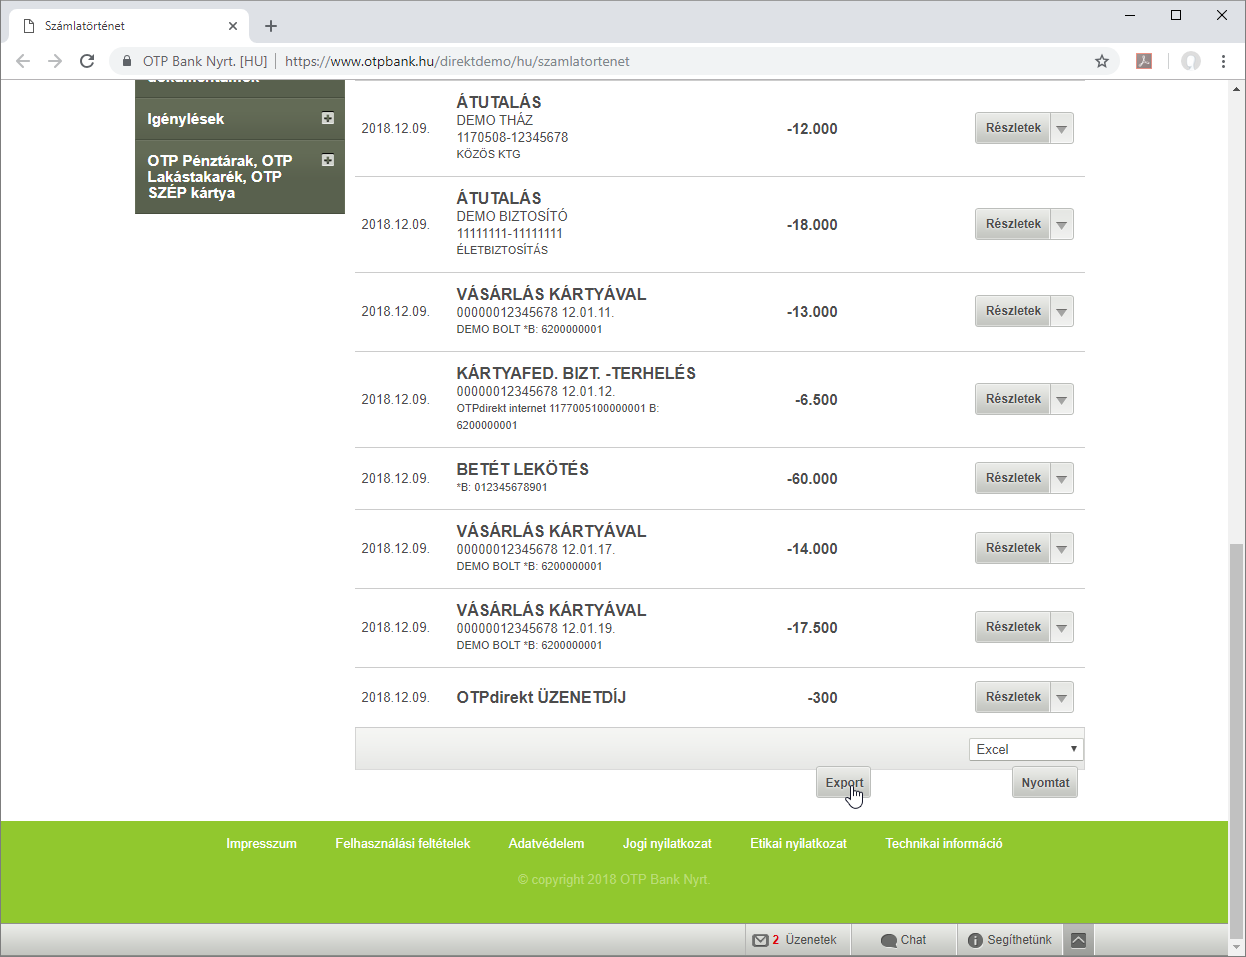
Task: Open Etikai nyilatkozat footer link
Action: coord(798,844)
